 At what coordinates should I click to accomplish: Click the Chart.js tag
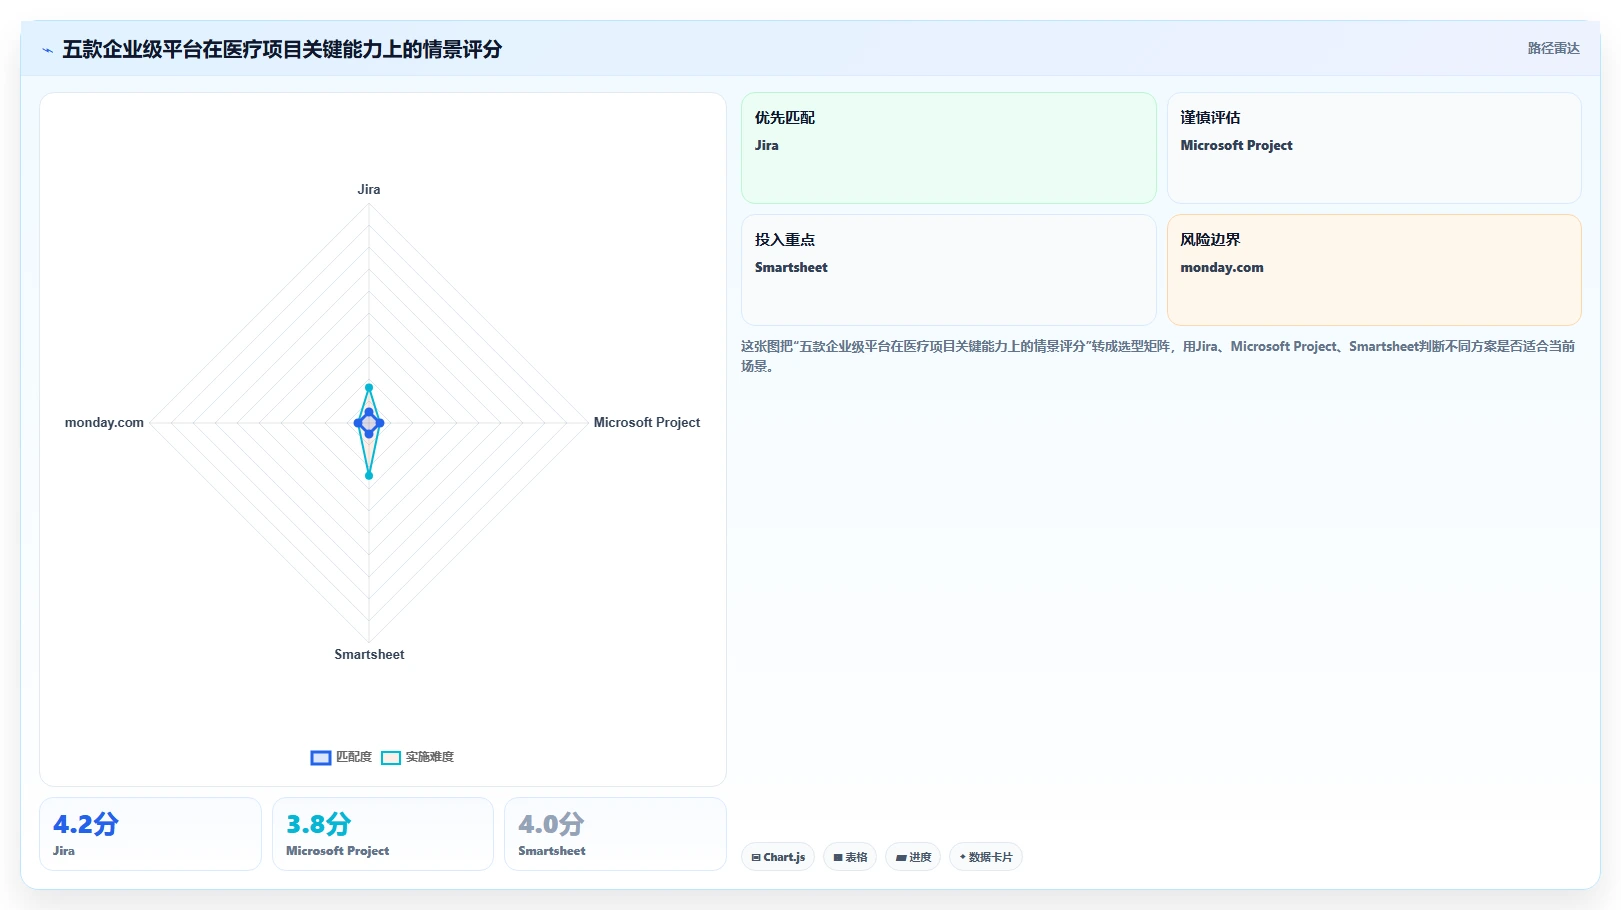click(x=778, y=857)
